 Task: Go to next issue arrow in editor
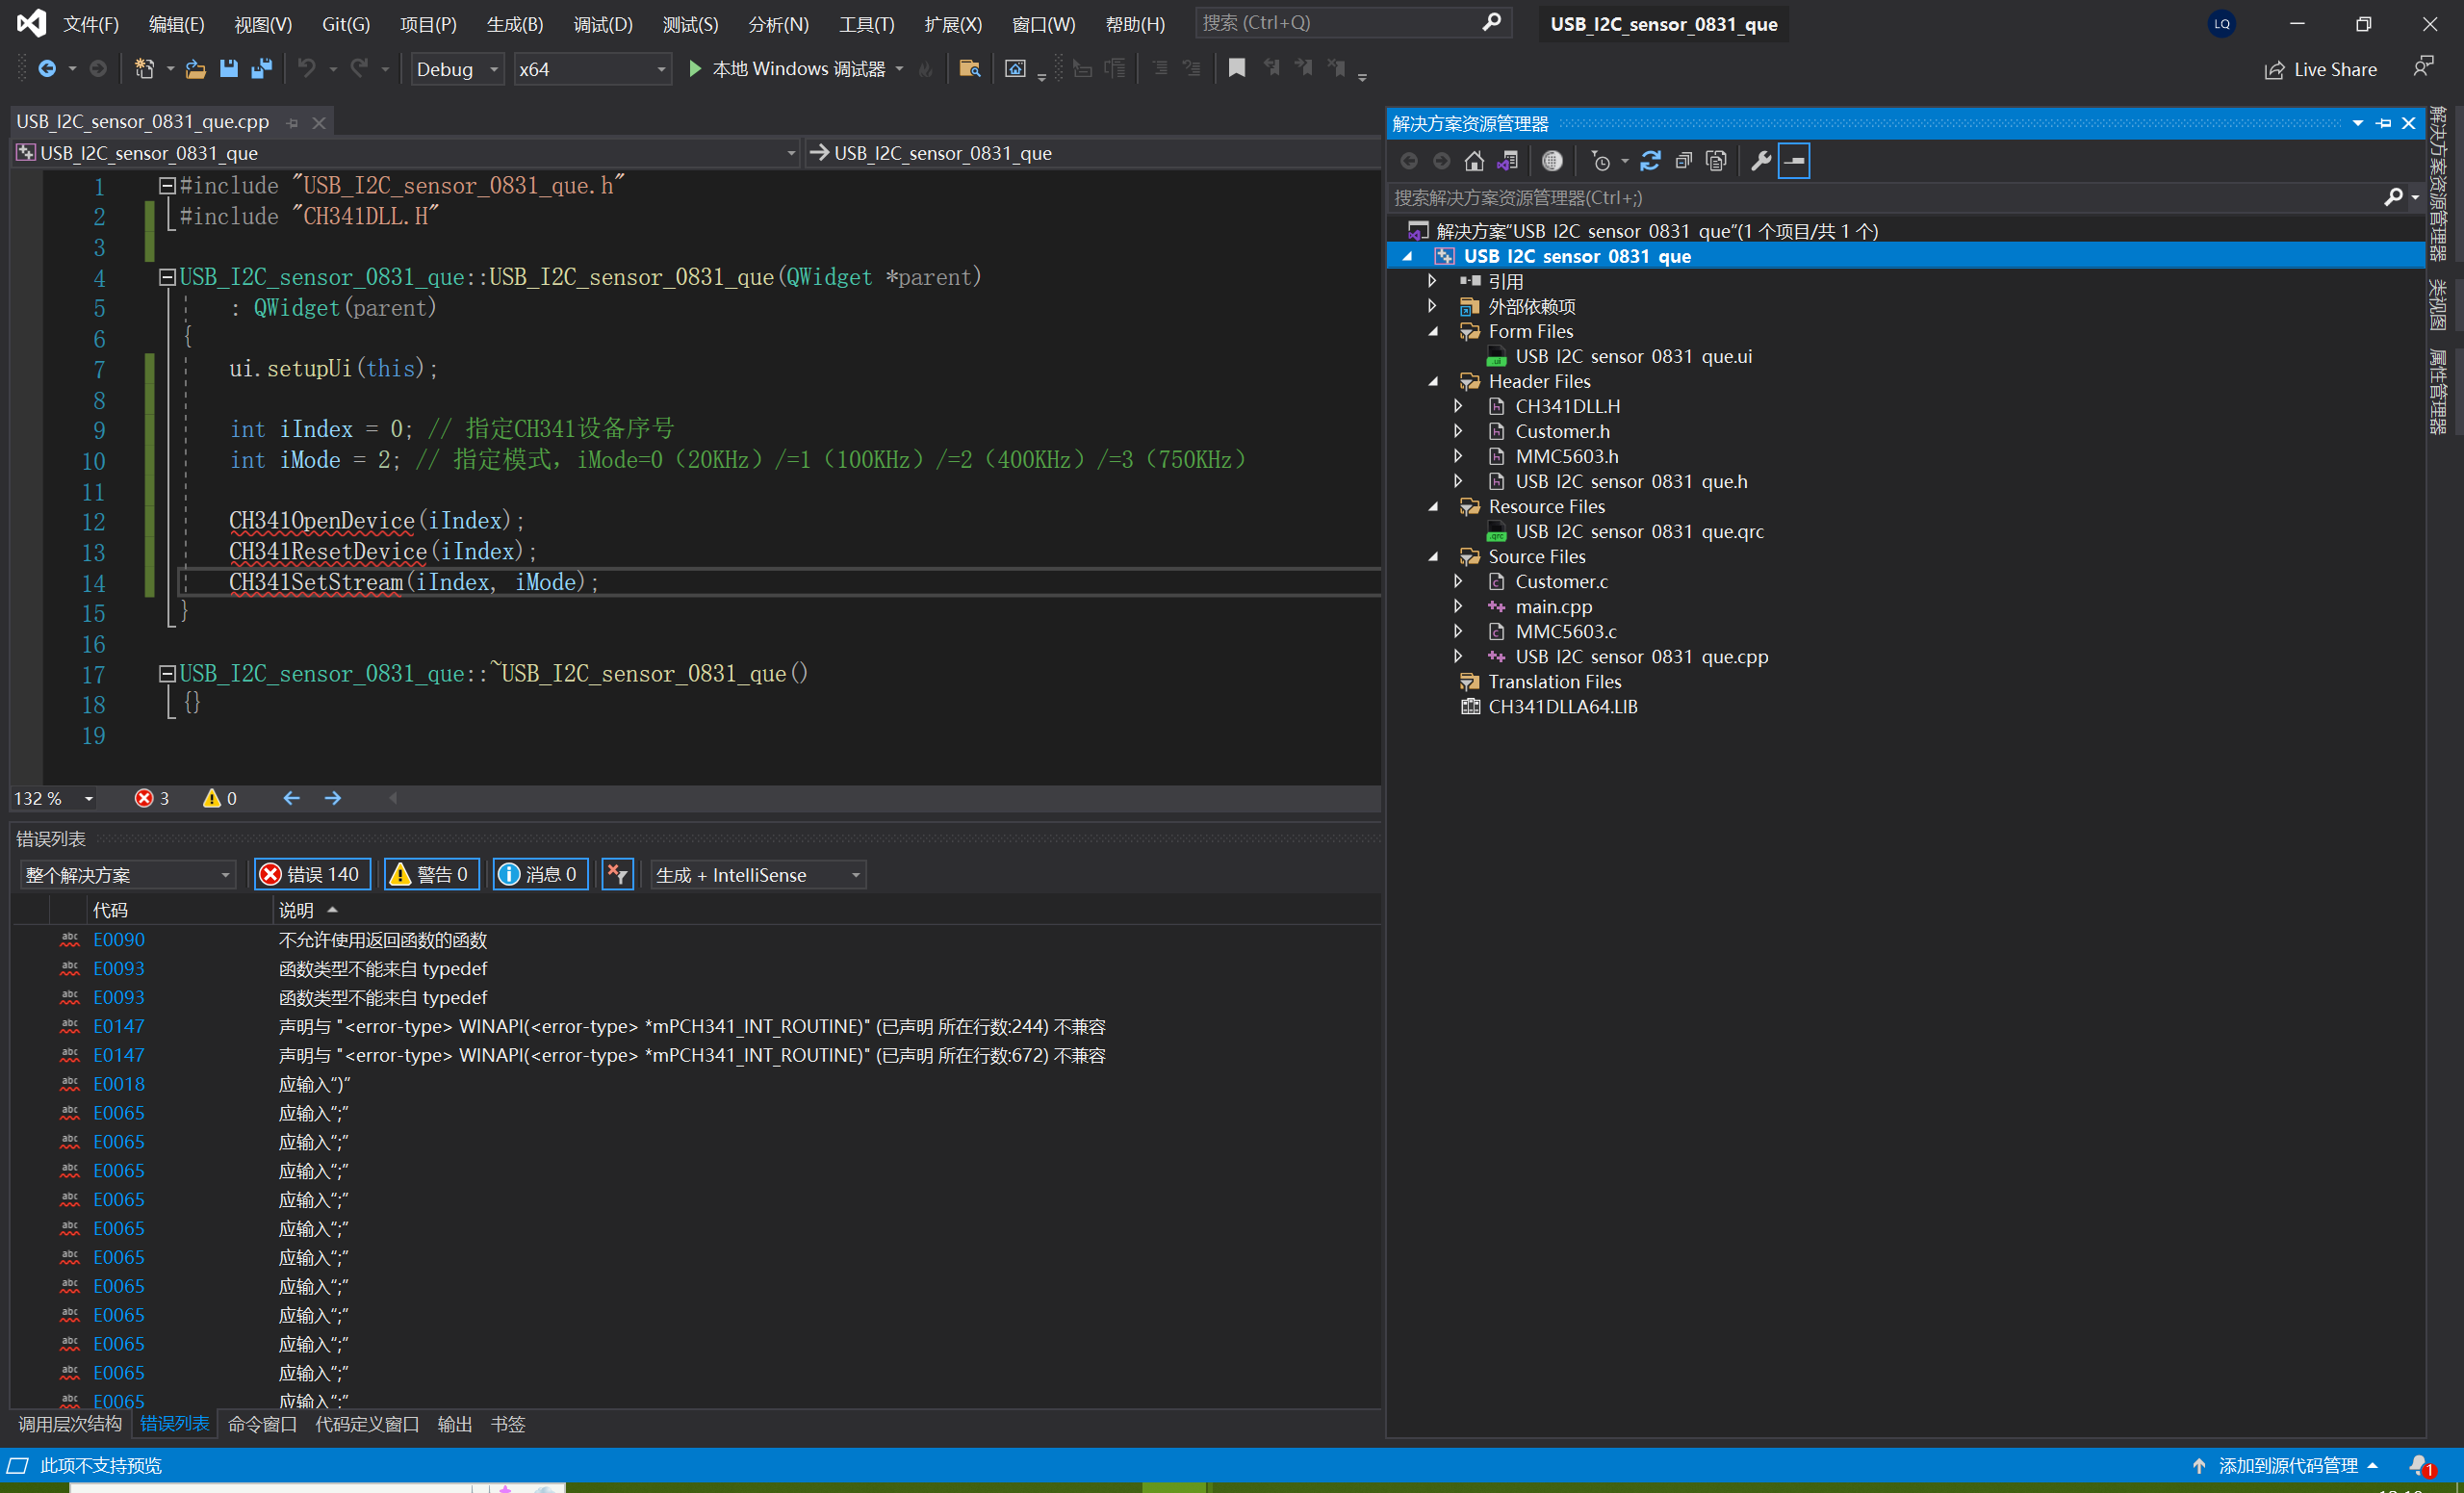click(333, 798)
